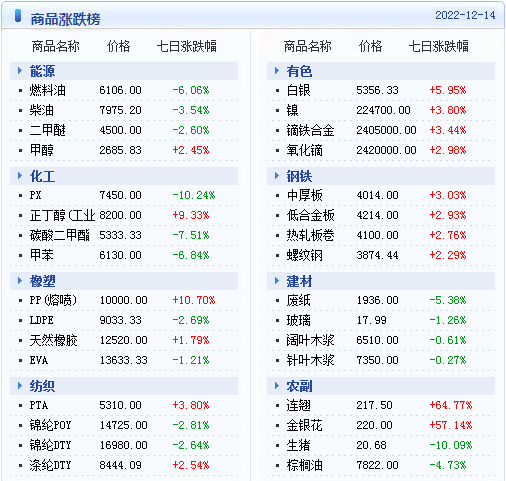Expand the 钢铁 category arrow
506x481 pixels.
pos(277,176)
